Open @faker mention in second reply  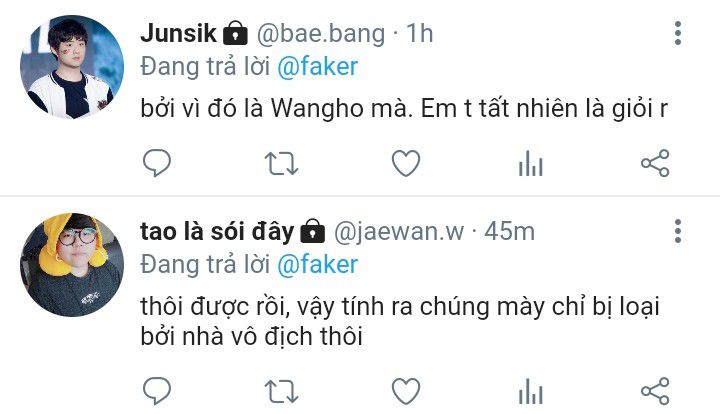[317, 265]
